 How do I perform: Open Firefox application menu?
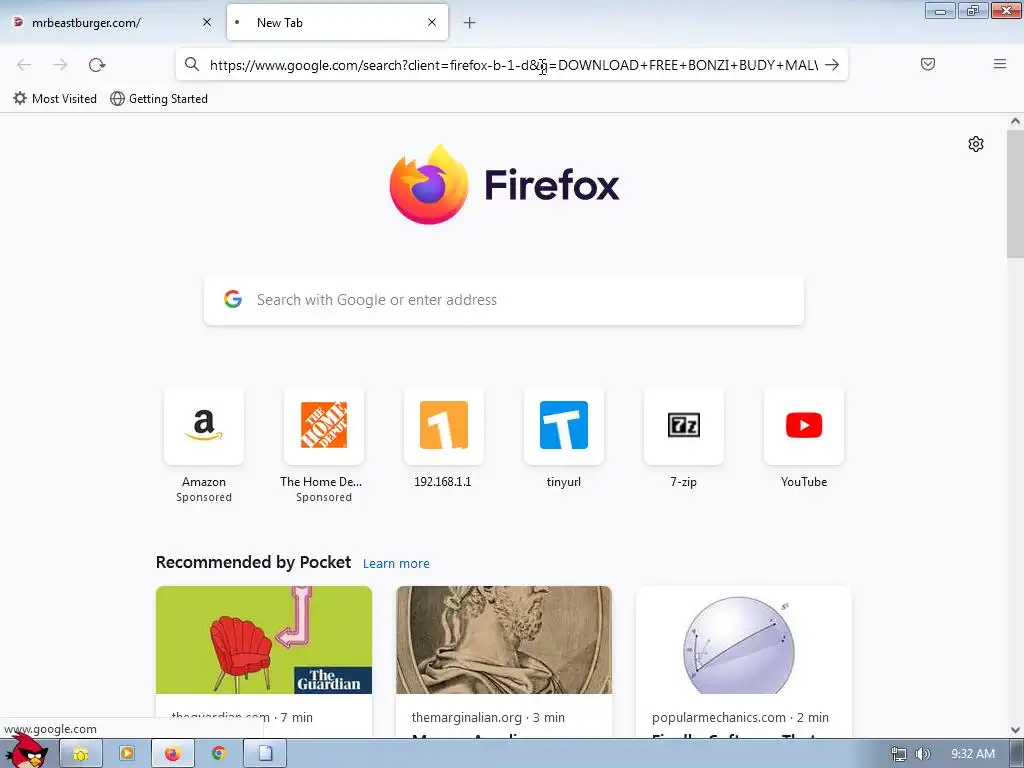1000,64
